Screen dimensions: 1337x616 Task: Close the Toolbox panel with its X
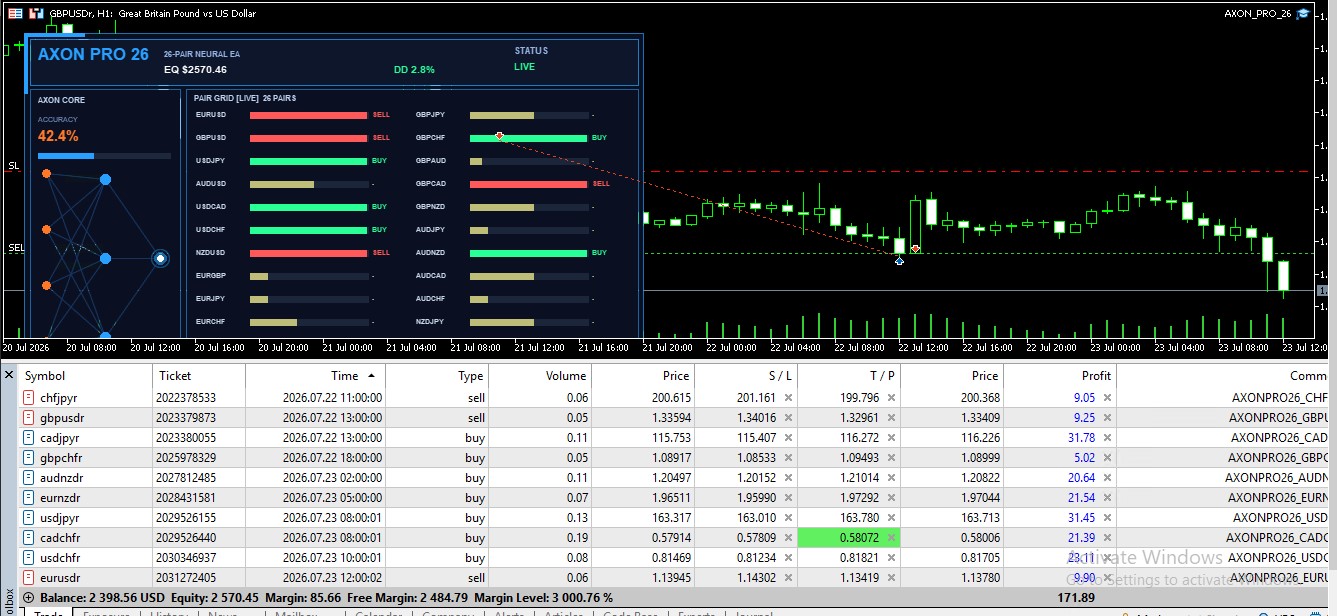(x=9, y=375)
